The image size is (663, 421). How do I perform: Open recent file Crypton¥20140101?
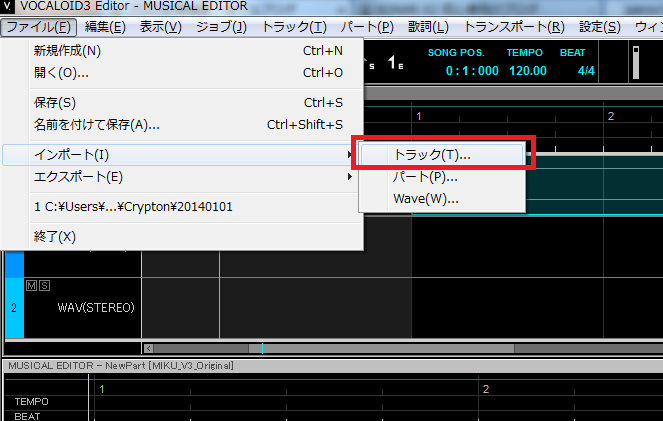pyautogui.click(x=183, y=207)
